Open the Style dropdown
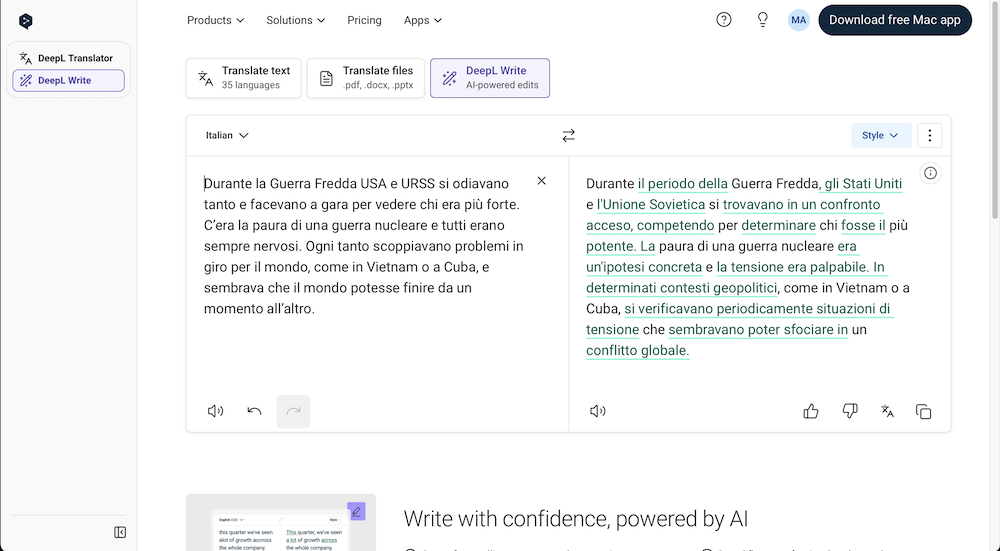1000x551 pixels. coord(881,135)
